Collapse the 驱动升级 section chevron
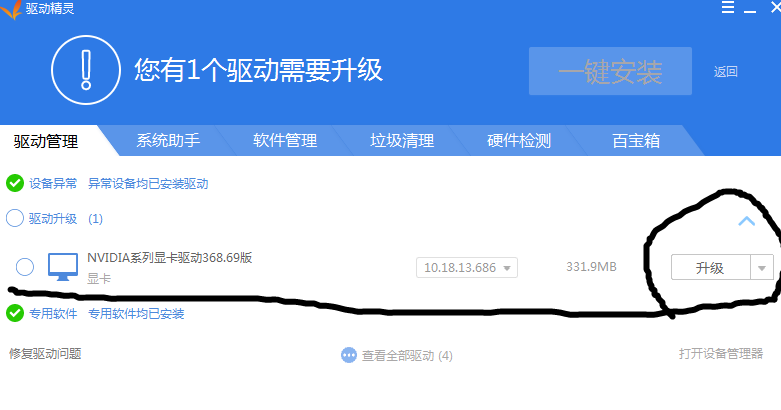 (746, 221)
